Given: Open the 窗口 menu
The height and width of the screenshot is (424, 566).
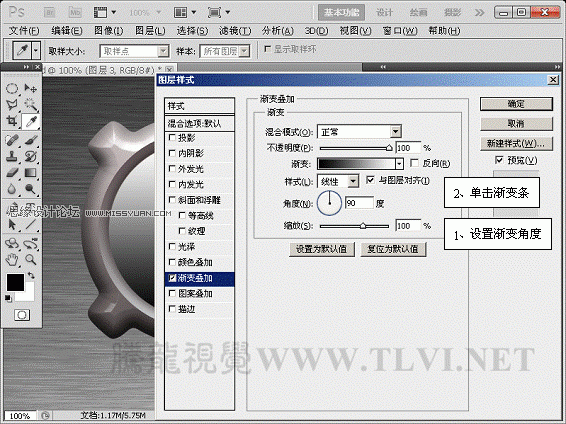Looking at the screenshot, I should point(400,31).
